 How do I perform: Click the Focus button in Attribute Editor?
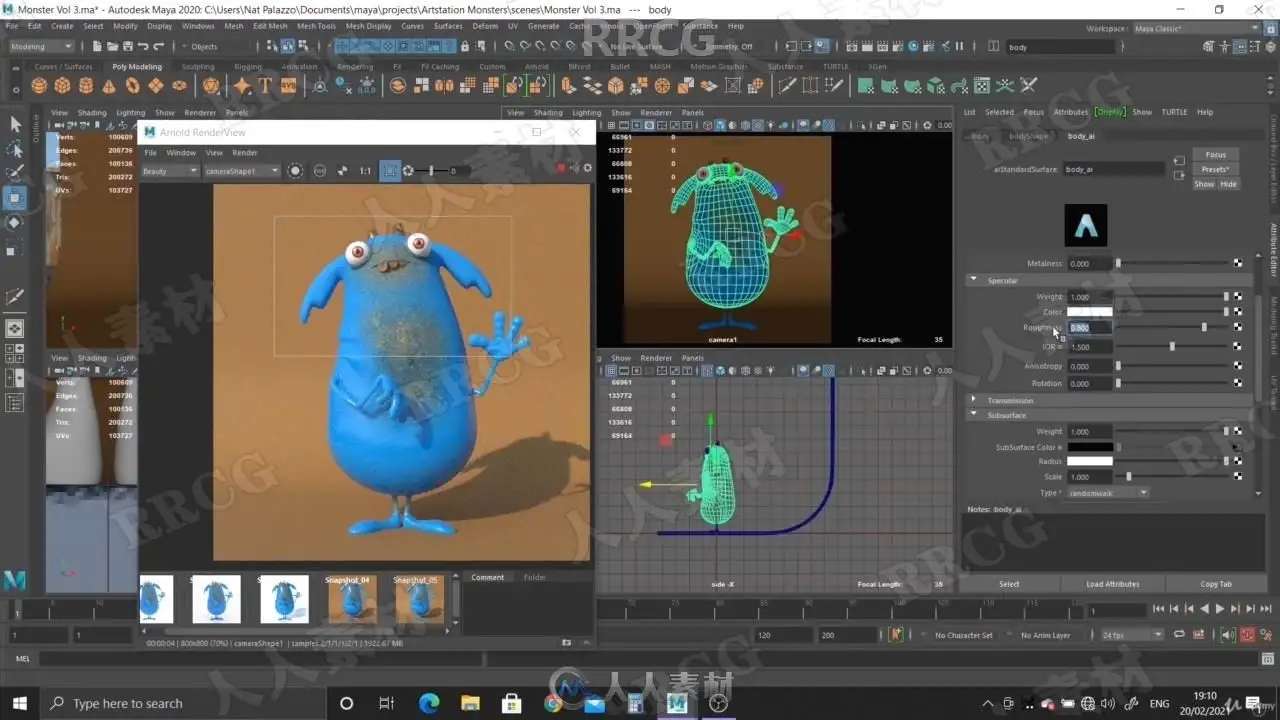1216,155
